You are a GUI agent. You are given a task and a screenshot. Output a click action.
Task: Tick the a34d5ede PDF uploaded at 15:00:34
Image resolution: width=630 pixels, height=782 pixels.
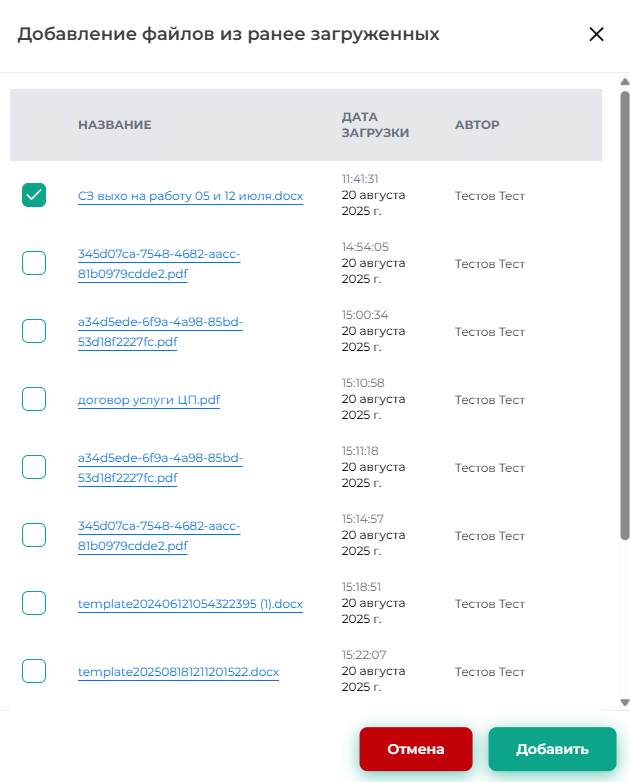click(34, 331)
